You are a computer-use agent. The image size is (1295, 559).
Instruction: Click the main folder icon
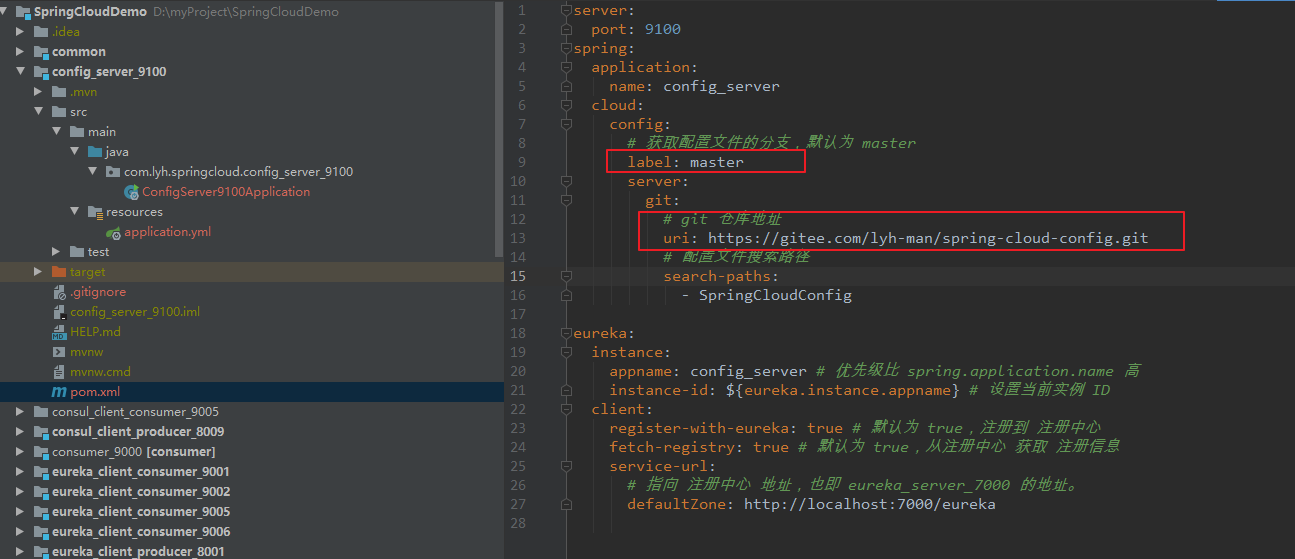77,132
